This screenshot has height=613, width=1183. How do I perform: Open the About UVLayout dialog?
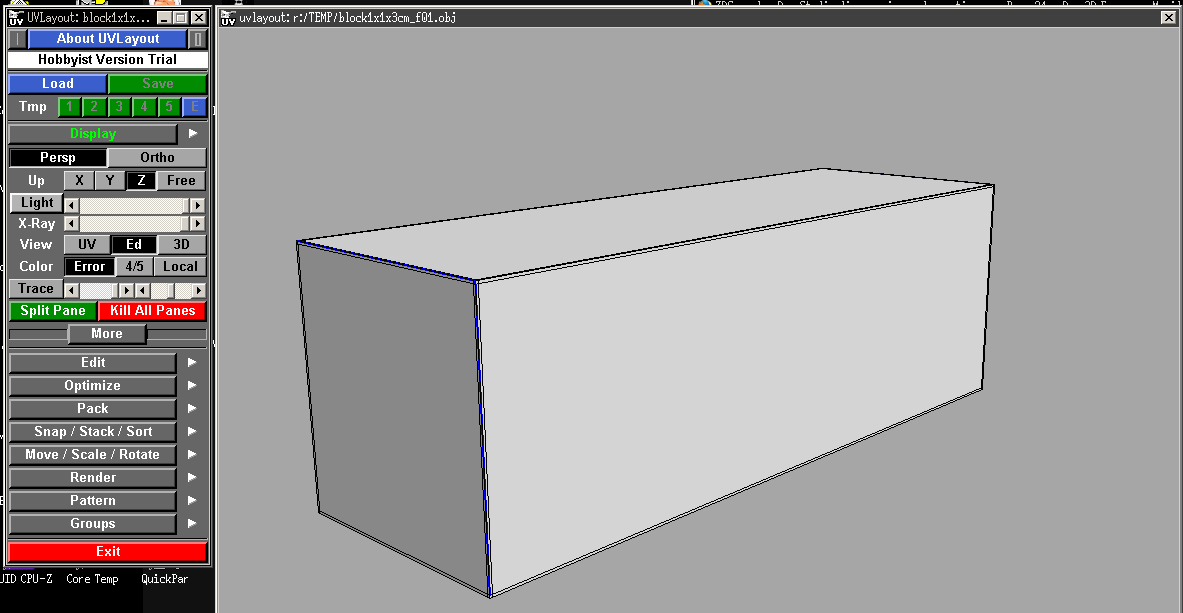[107, 39]
